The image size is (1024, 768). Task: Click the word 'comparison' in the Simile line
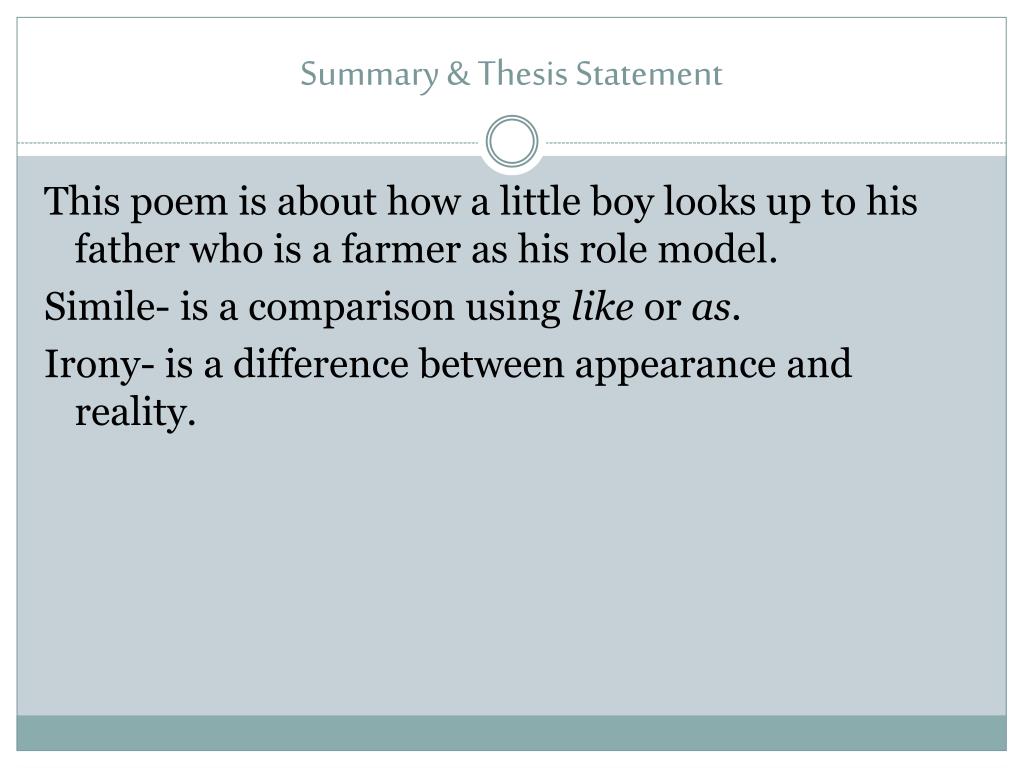tap(351, 308)
